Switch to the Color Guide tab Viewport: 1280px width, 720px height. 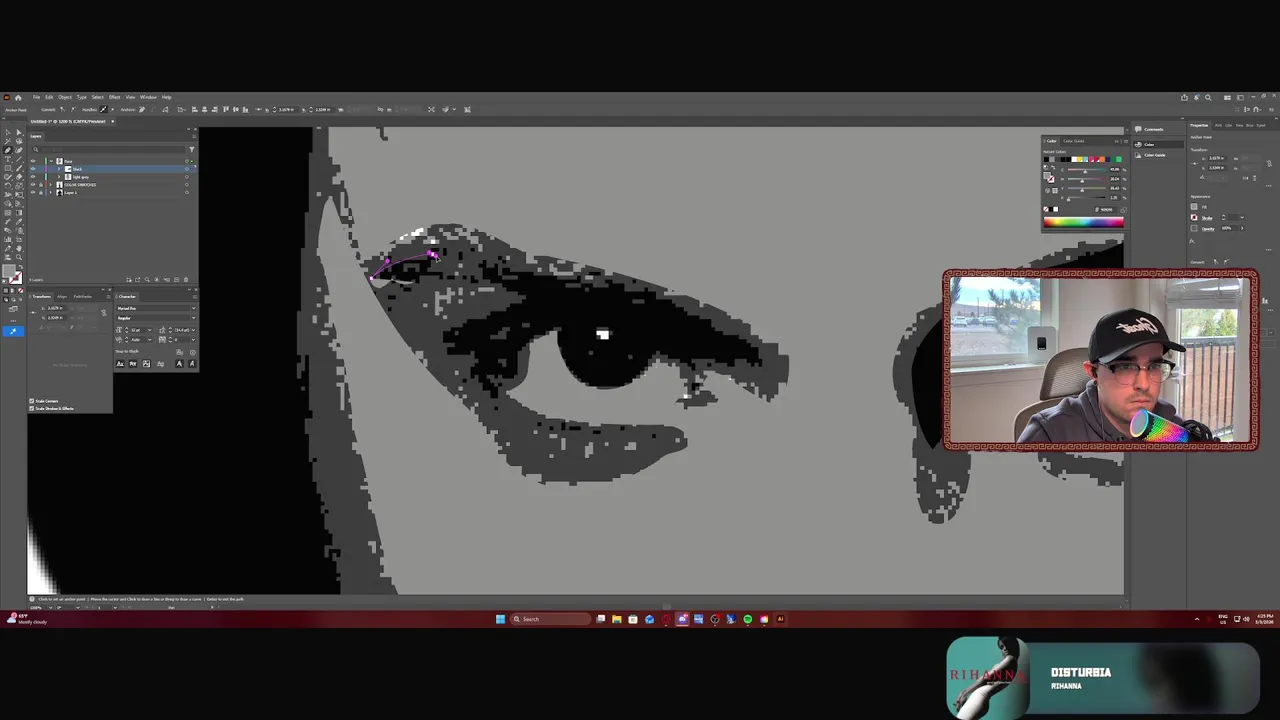[x=1074, y=141]
